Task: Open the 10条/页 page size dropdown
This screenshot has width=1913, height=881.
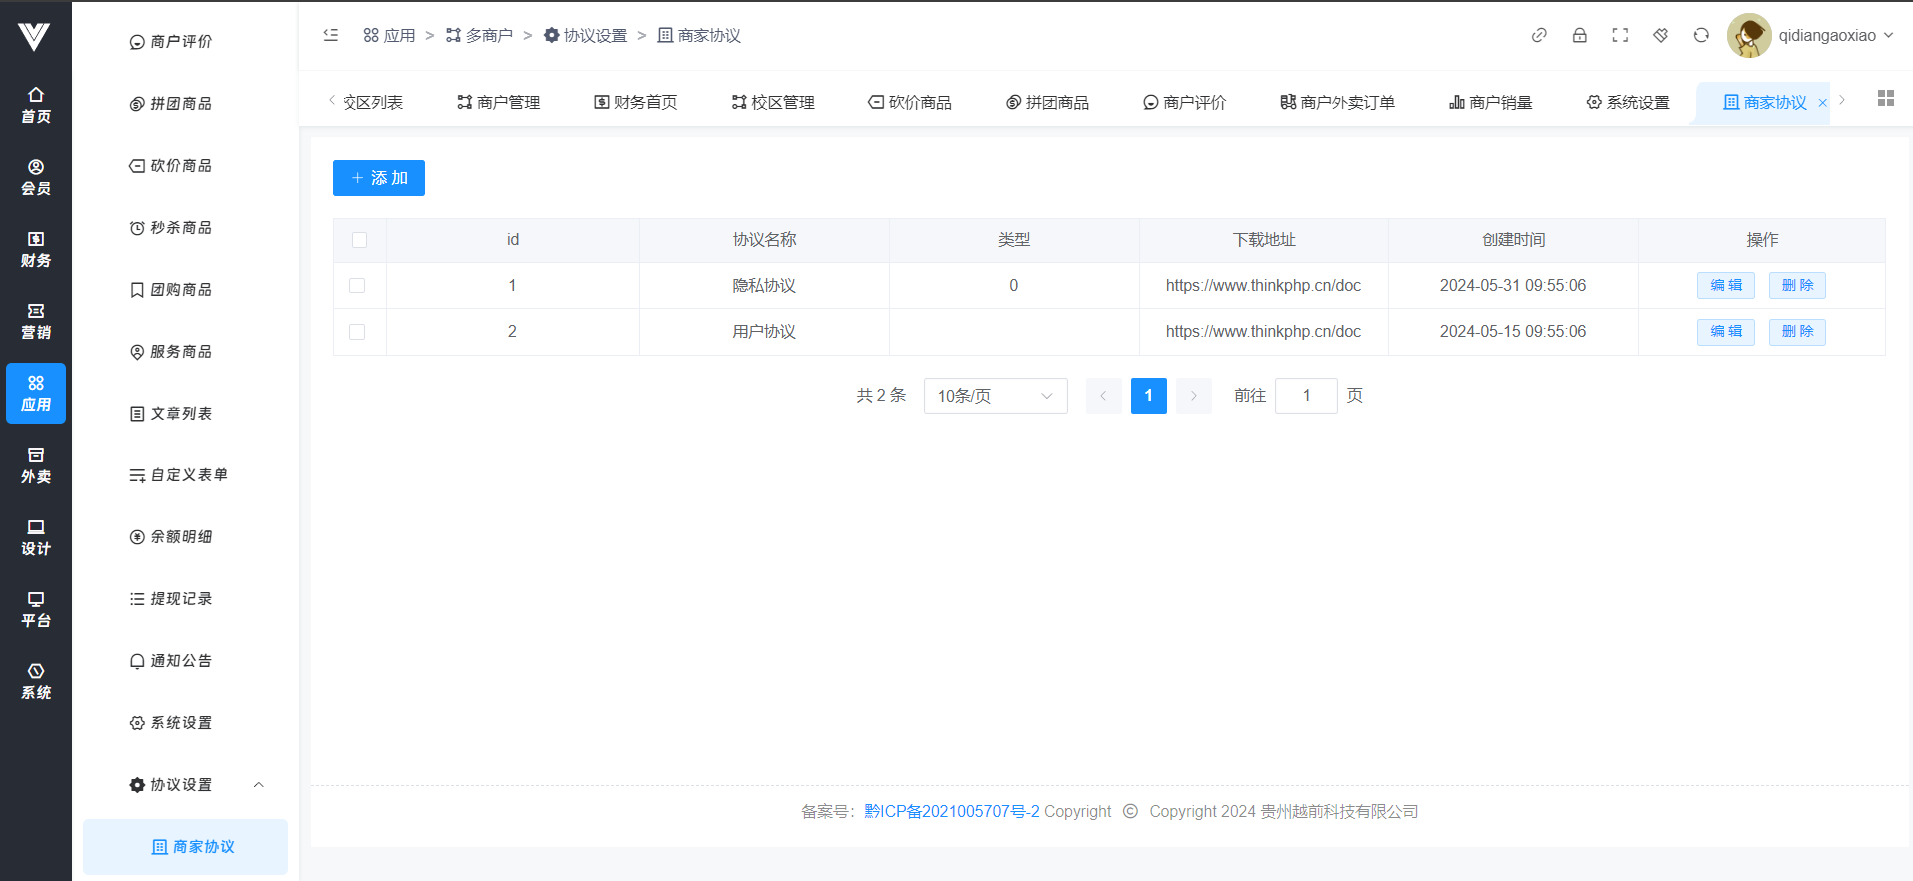Action: 995,396
